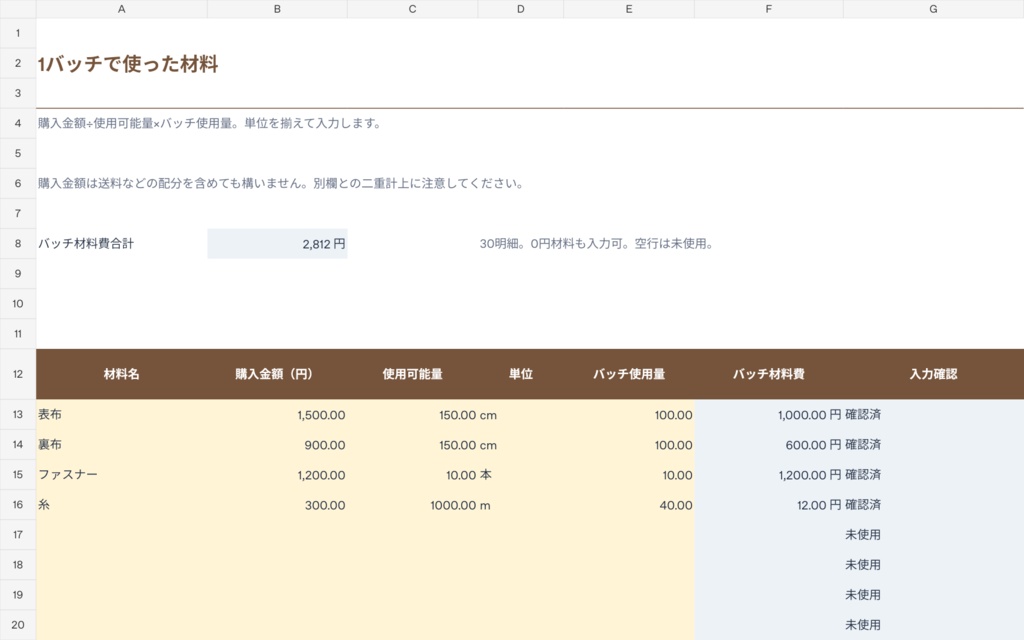Select the 600.00 円 material cost cell
The width and height of the screenshot is (1024, 640).
coord(769,445)
